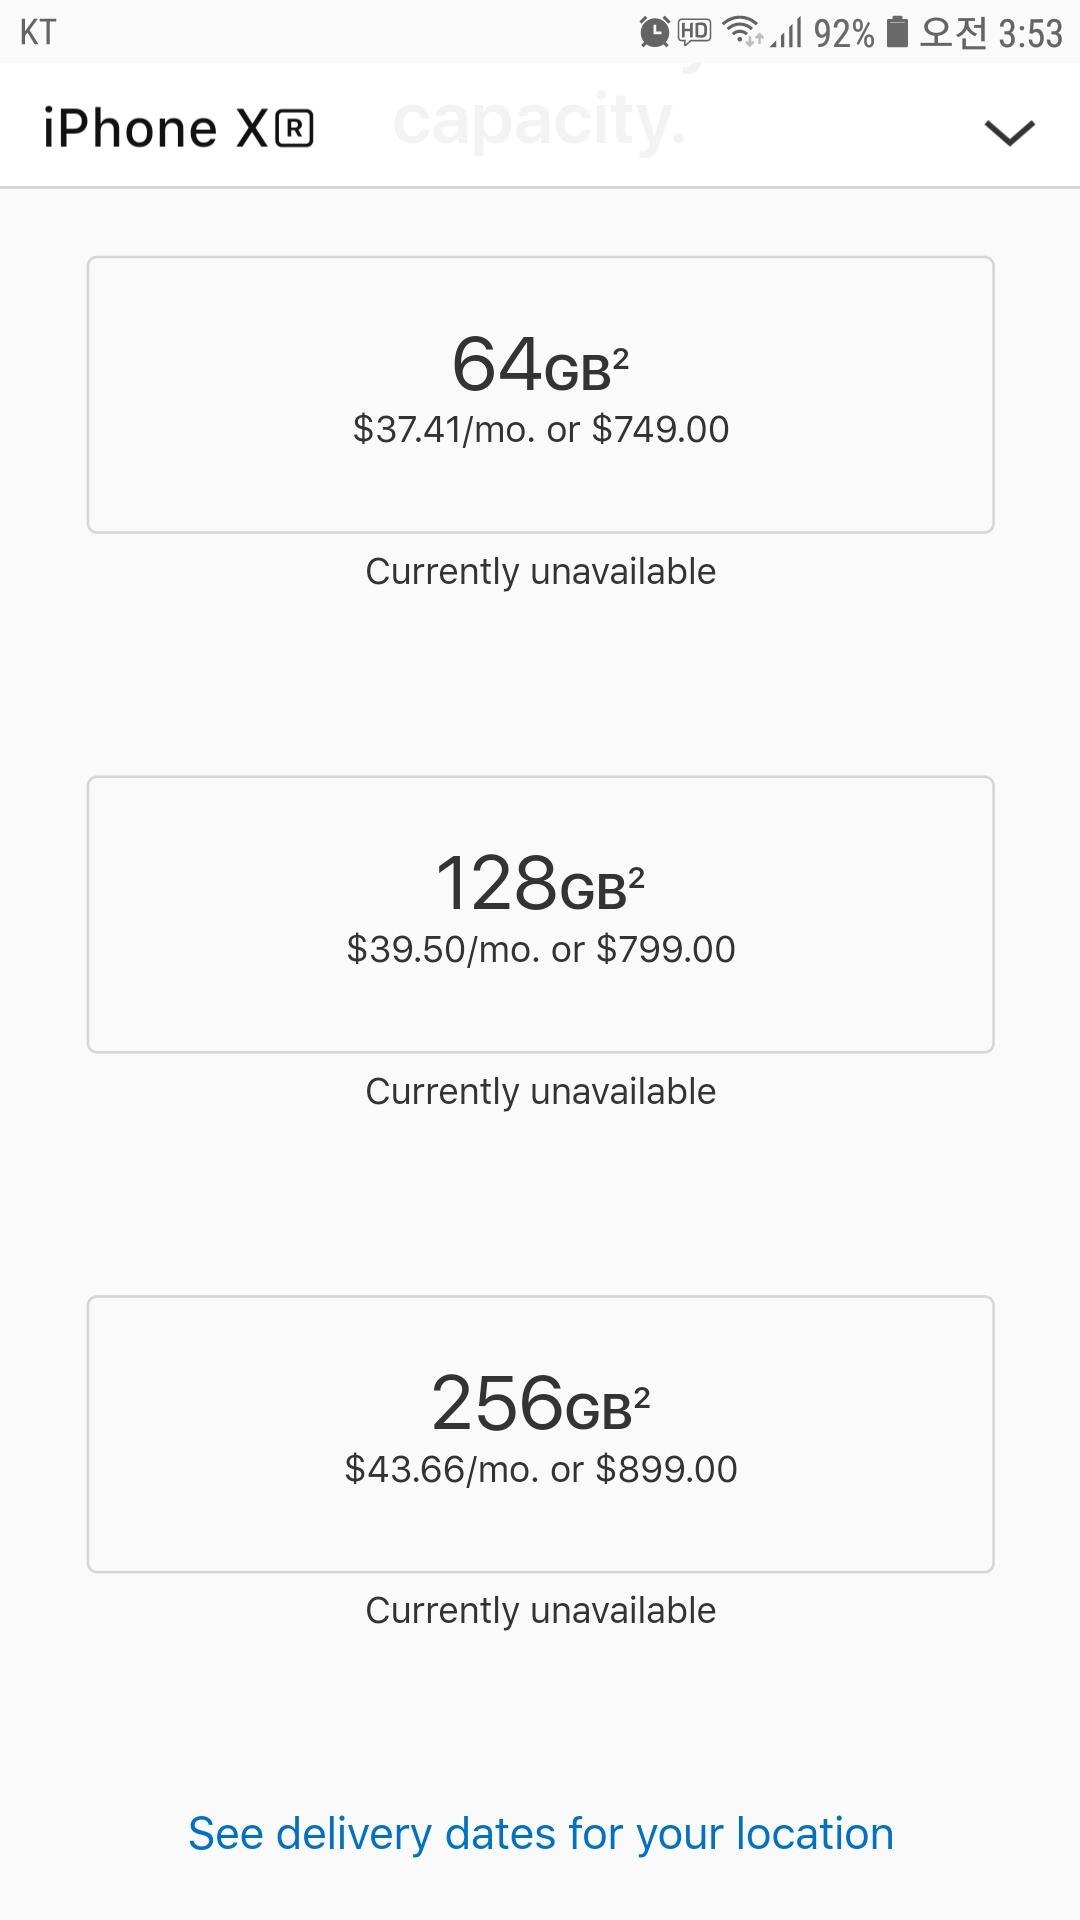
Task: Tap the Wi-Fi status icon
Action: coord(742,32)
